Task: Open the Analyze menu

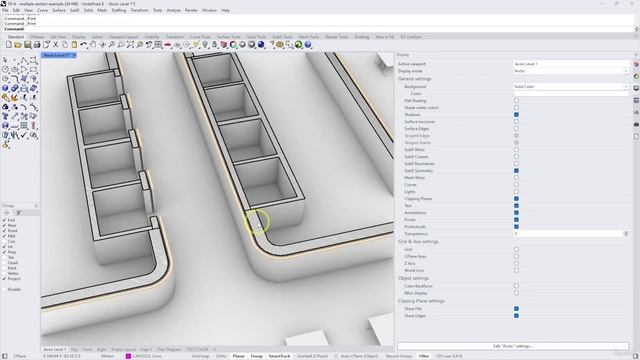Action: click(x=173, y=10)
